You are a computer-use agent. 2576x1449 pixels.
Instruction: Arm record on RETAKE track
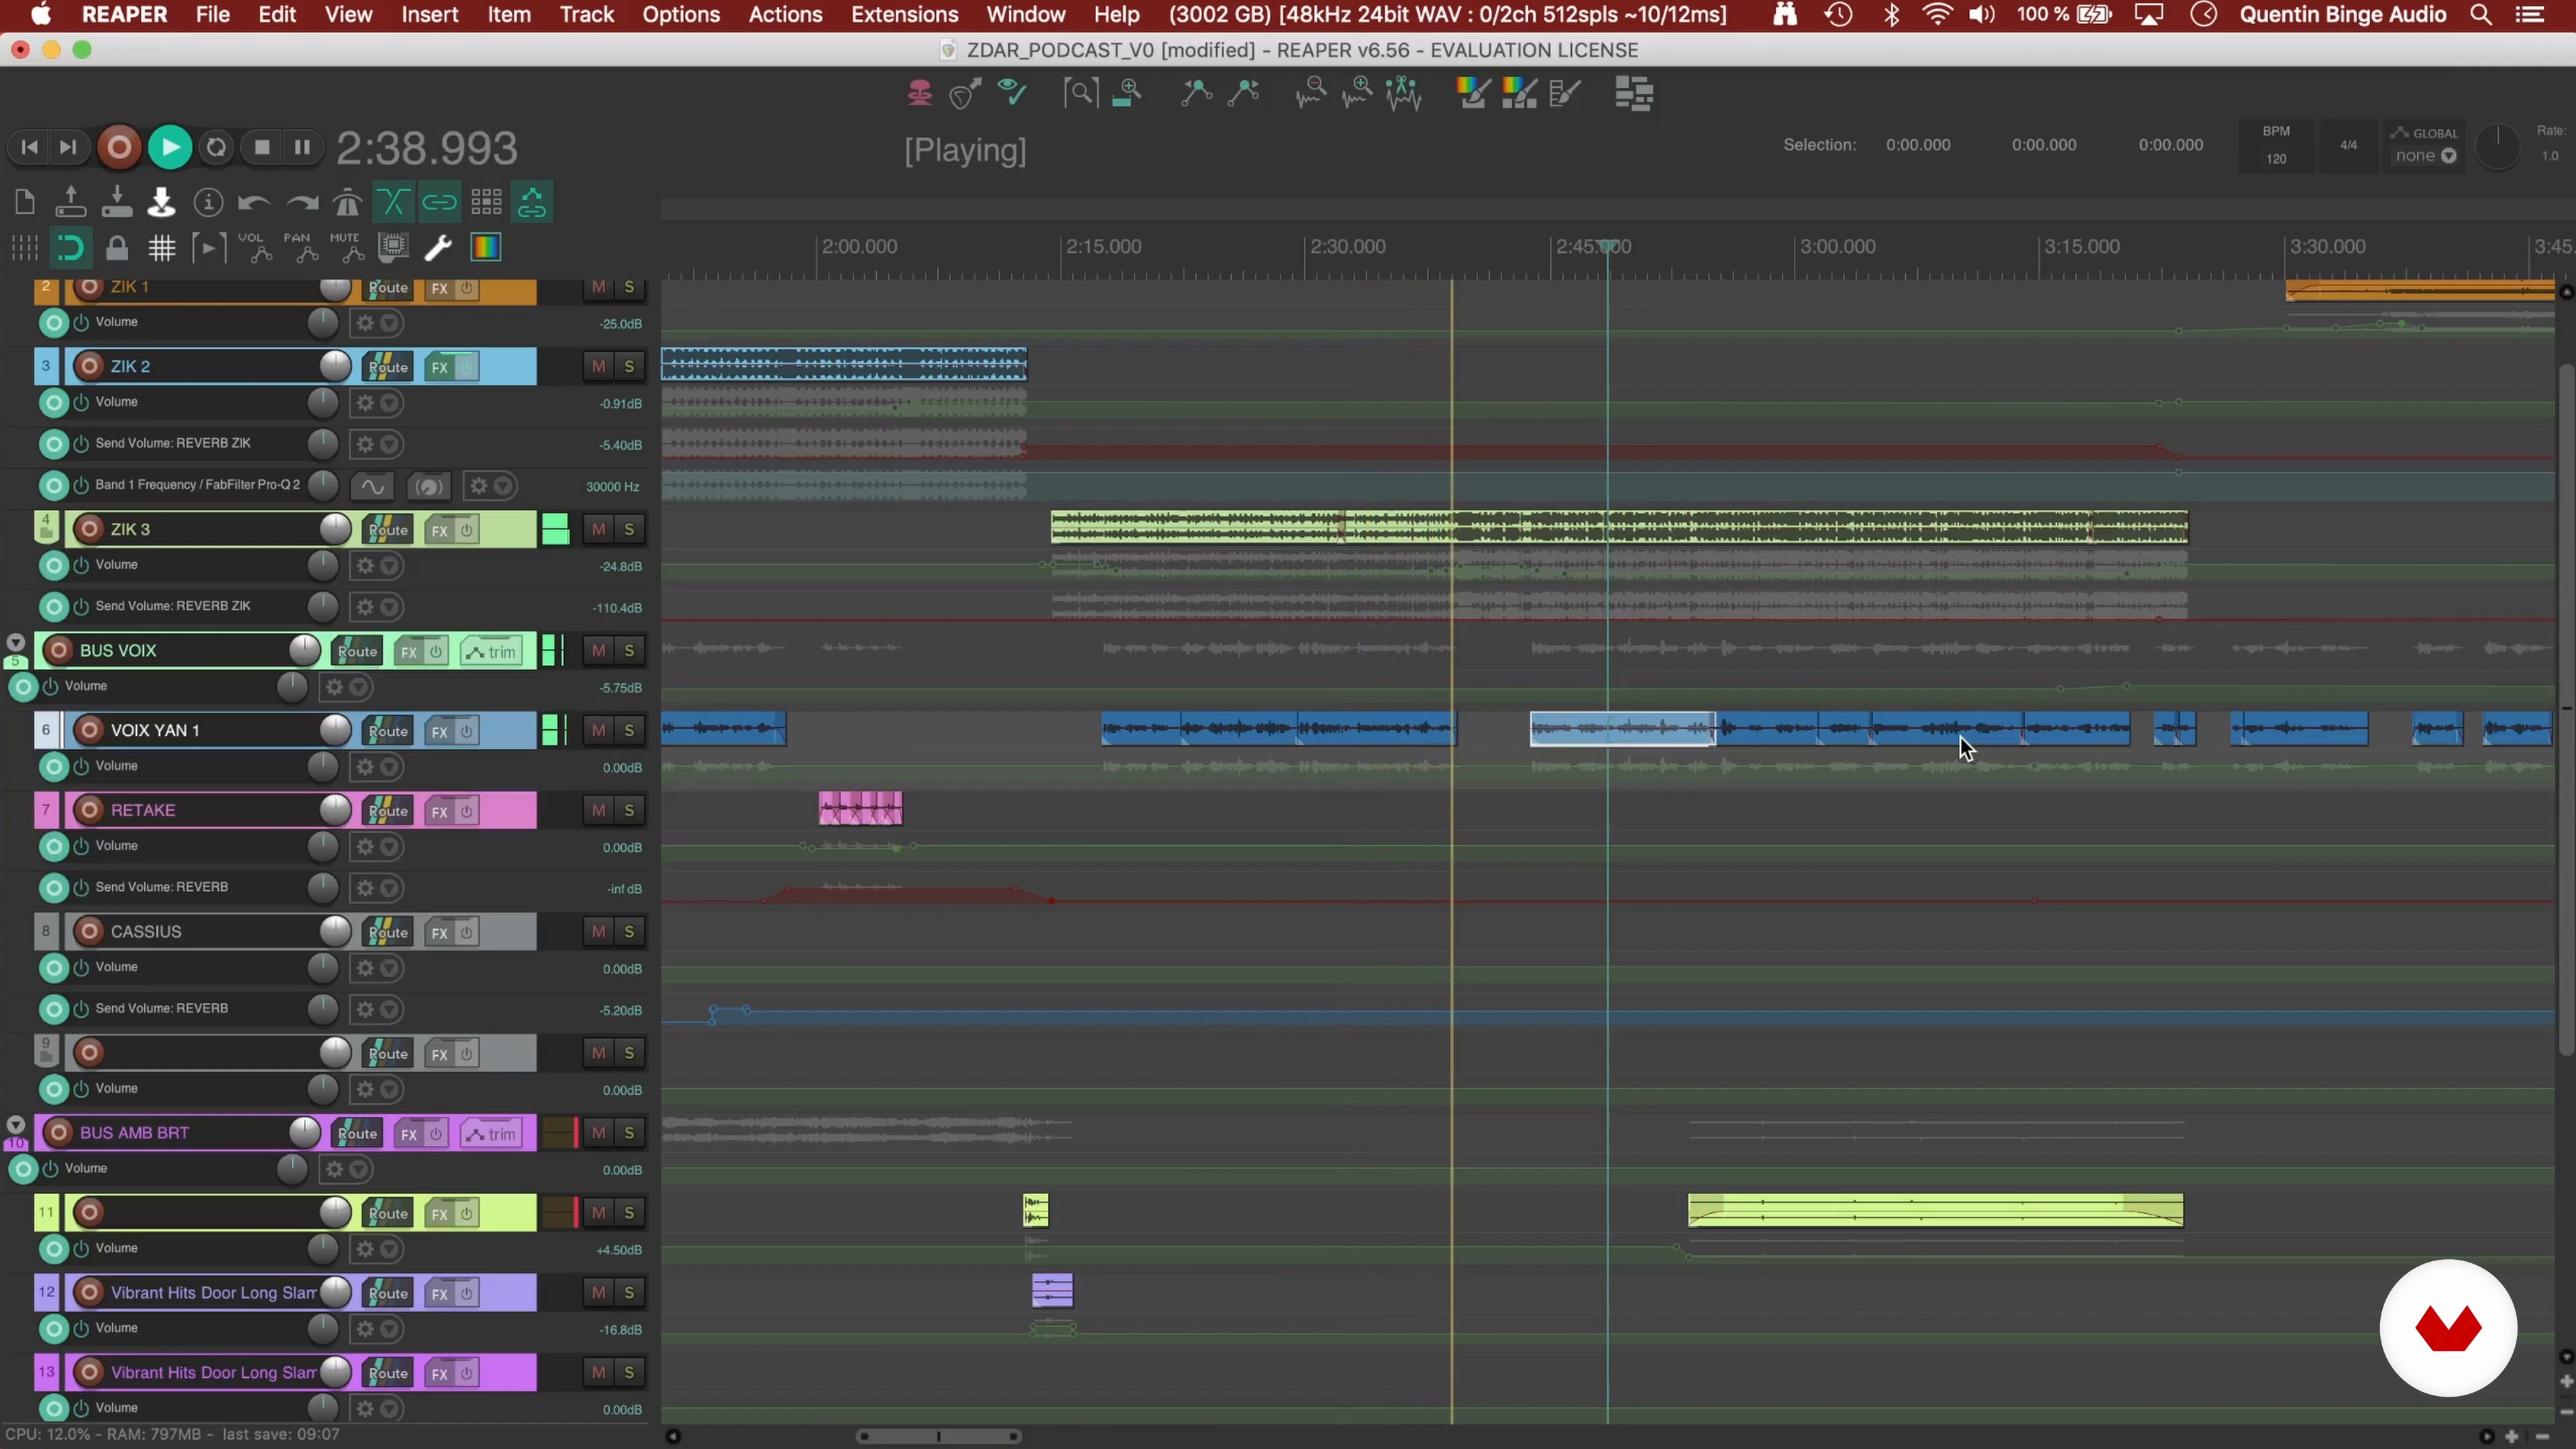click(x=89, y=810)
